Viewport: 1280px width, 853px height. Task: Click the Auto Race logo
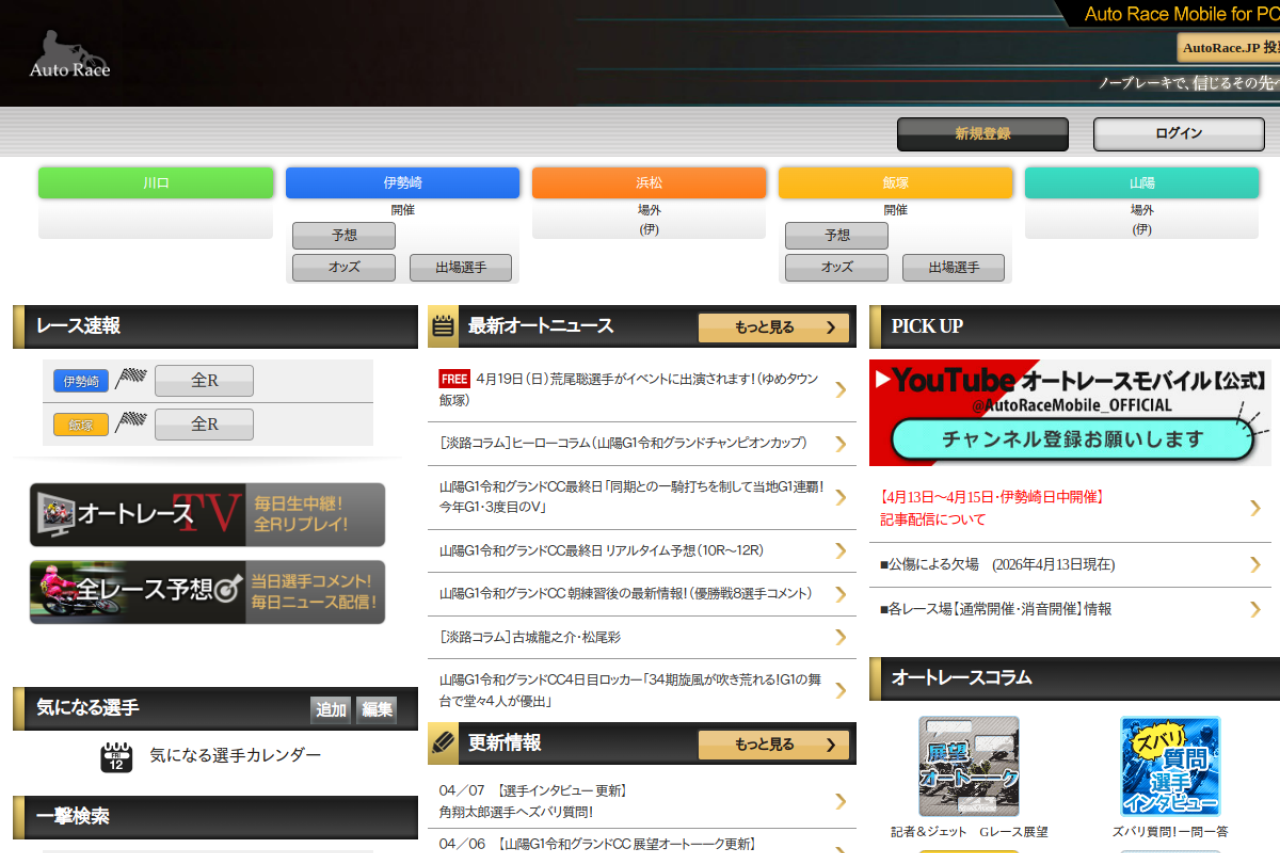(70, 55)
